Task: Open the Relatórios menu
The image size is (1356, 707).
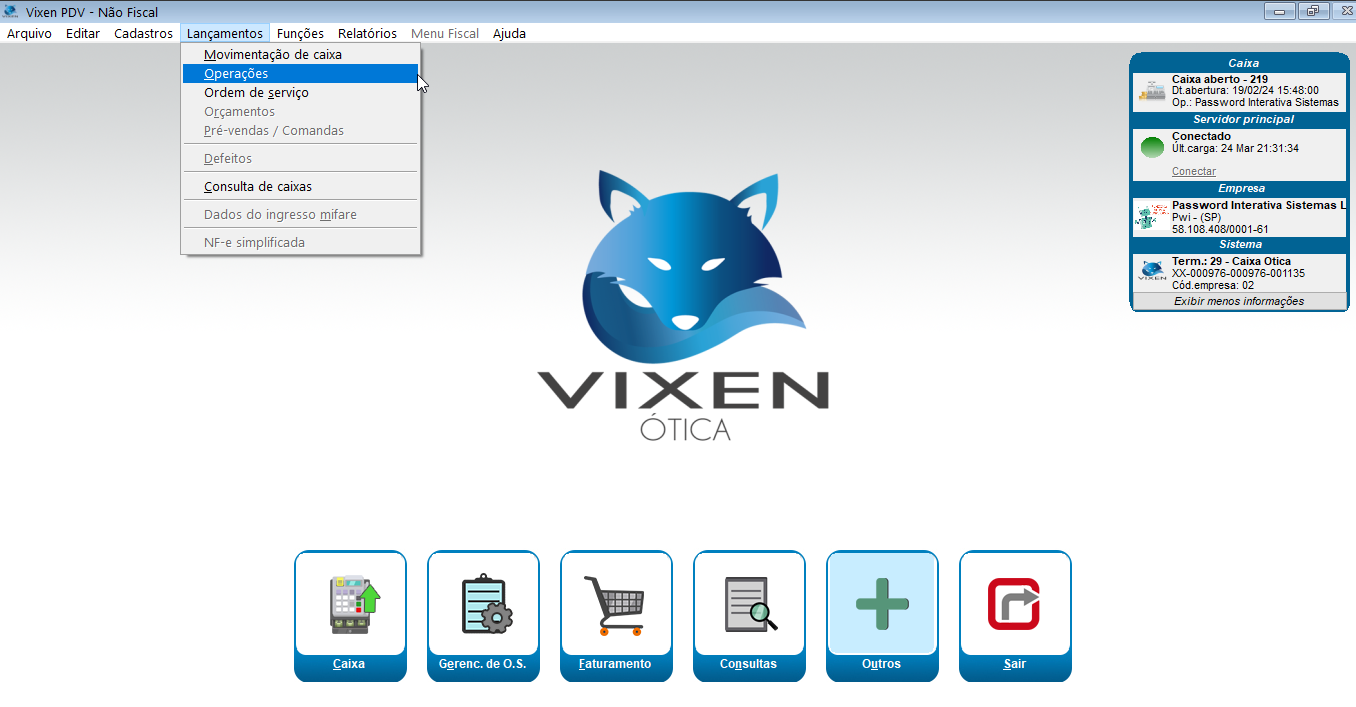Action: 367,33
